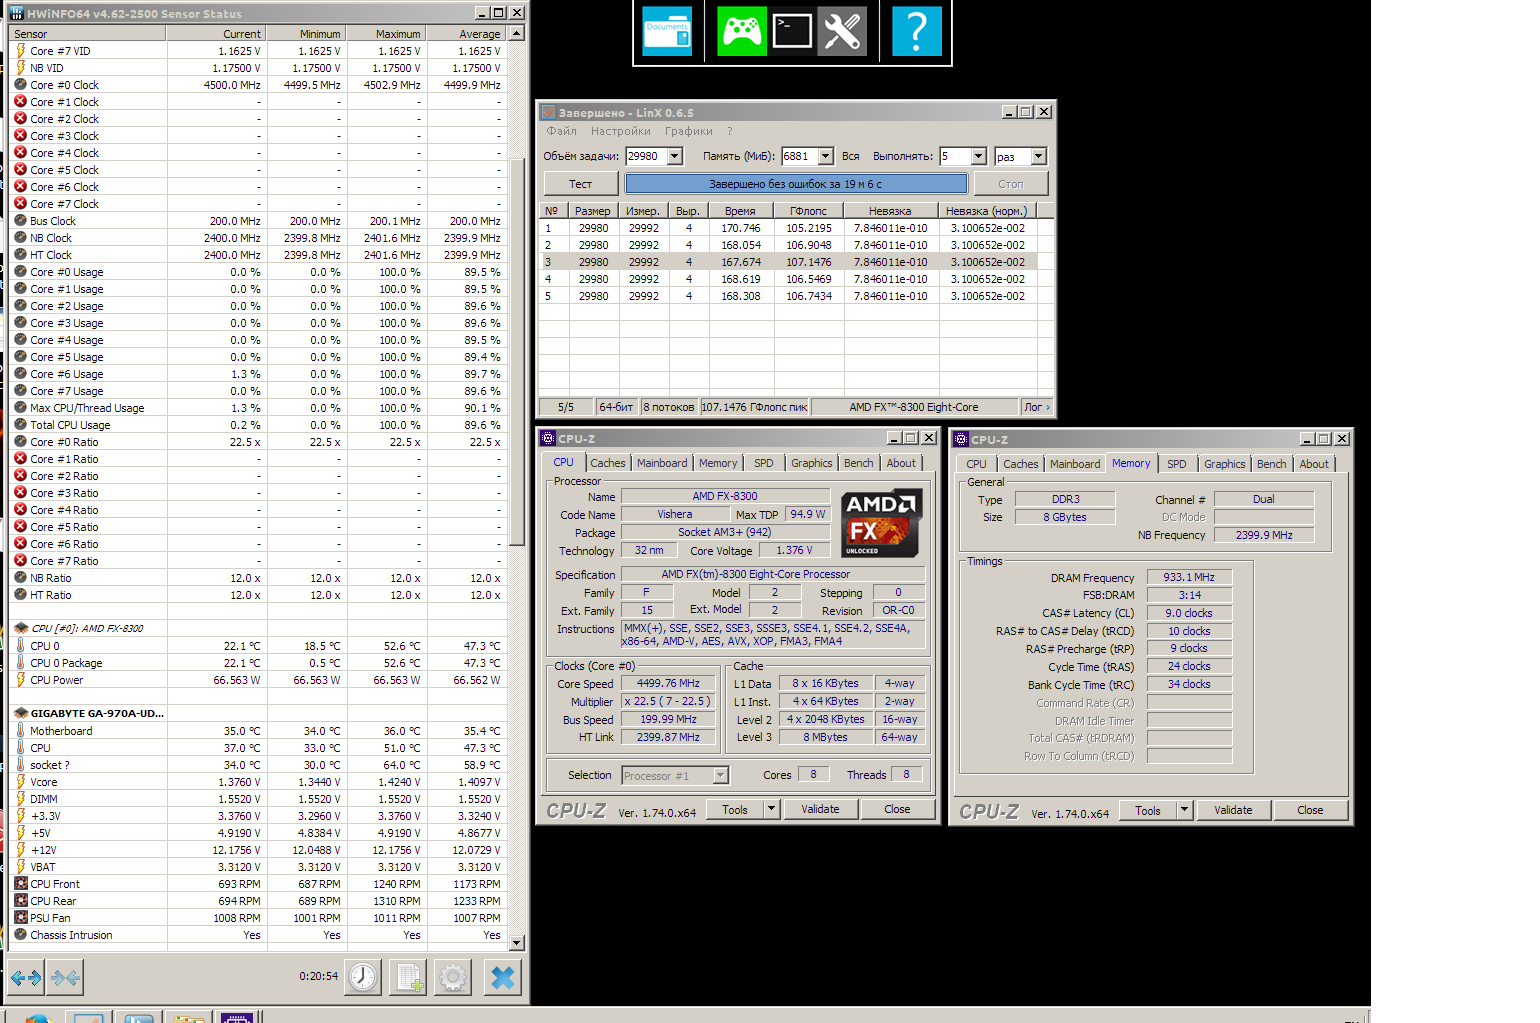The image size is (1540, 1023).
Task: Click the LinX title bar icon
Action: tap(548, 112)
